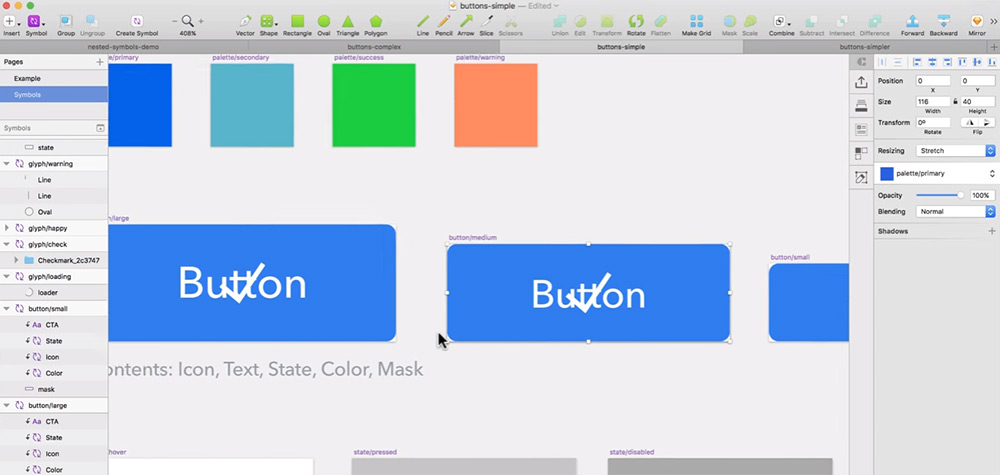Click the Backward arrange icon
The height and width of the screenshot is (475, 1000).
point(943,22)
